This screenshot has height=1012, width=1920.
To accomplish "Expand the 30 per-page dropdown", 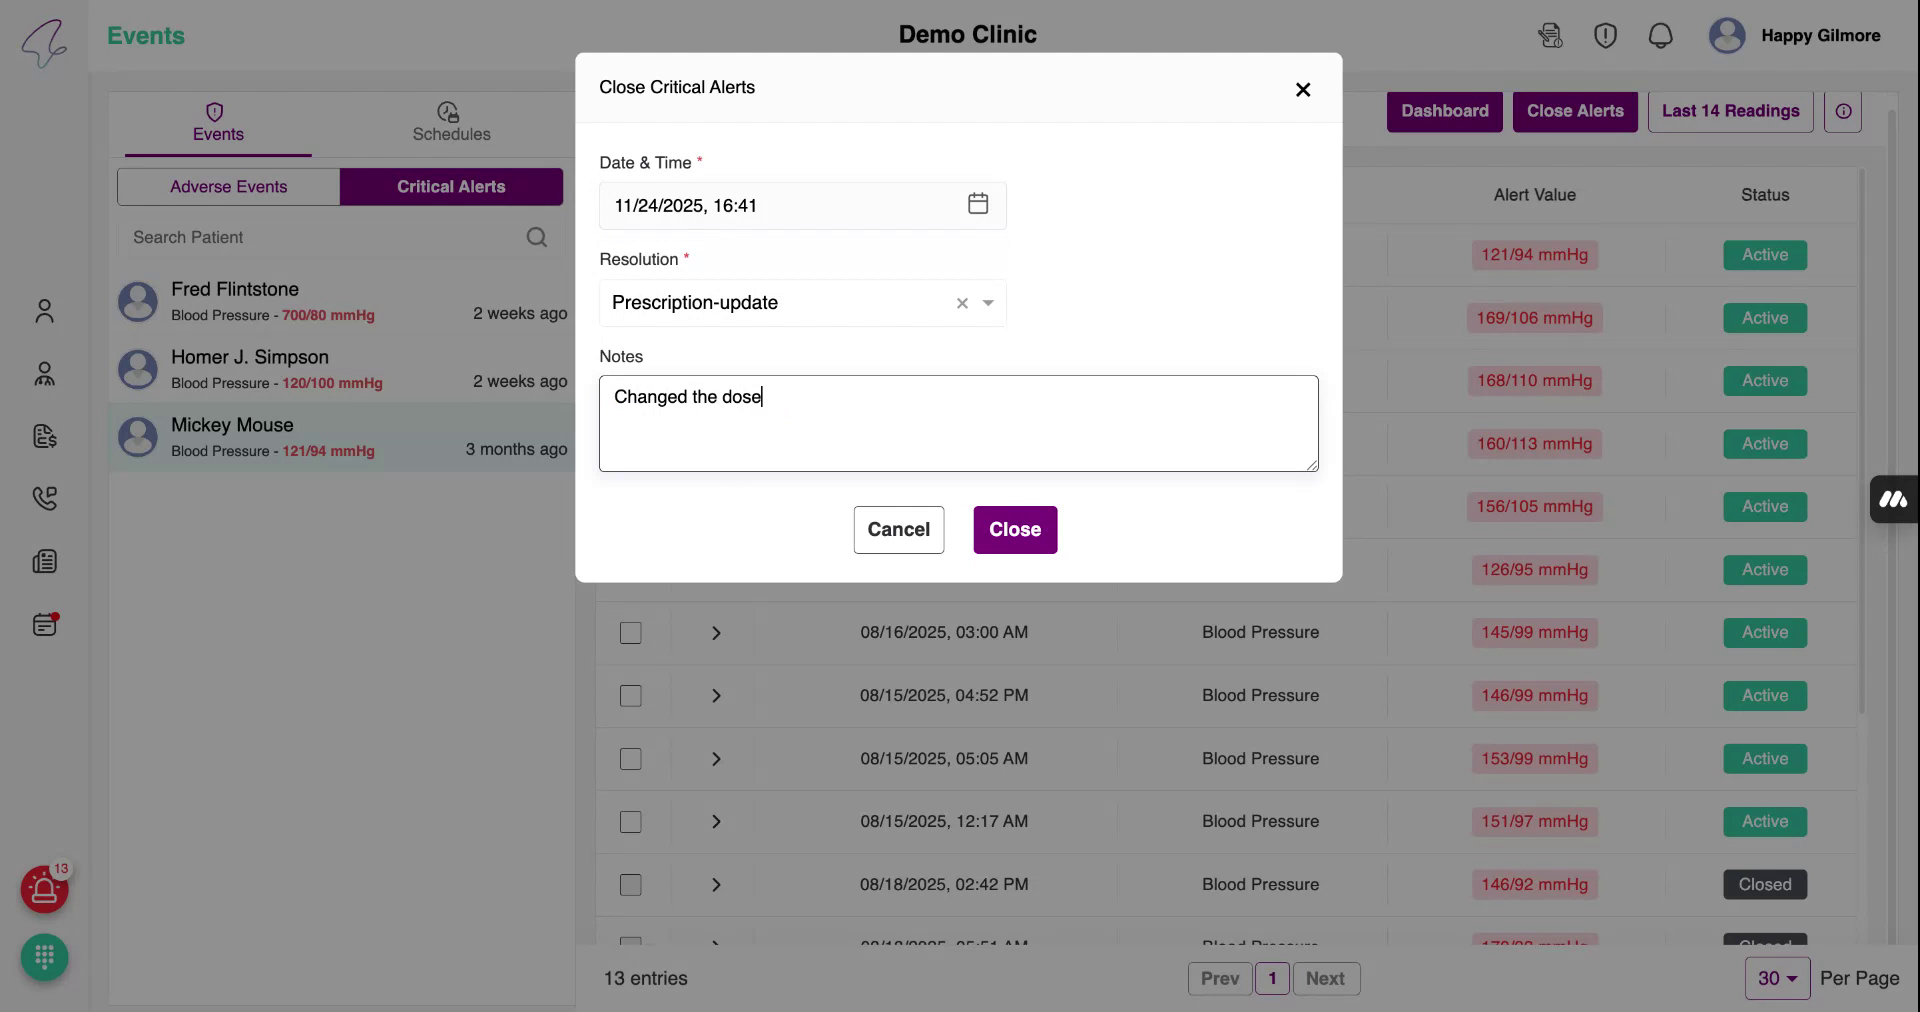I will pos(1776,978).
